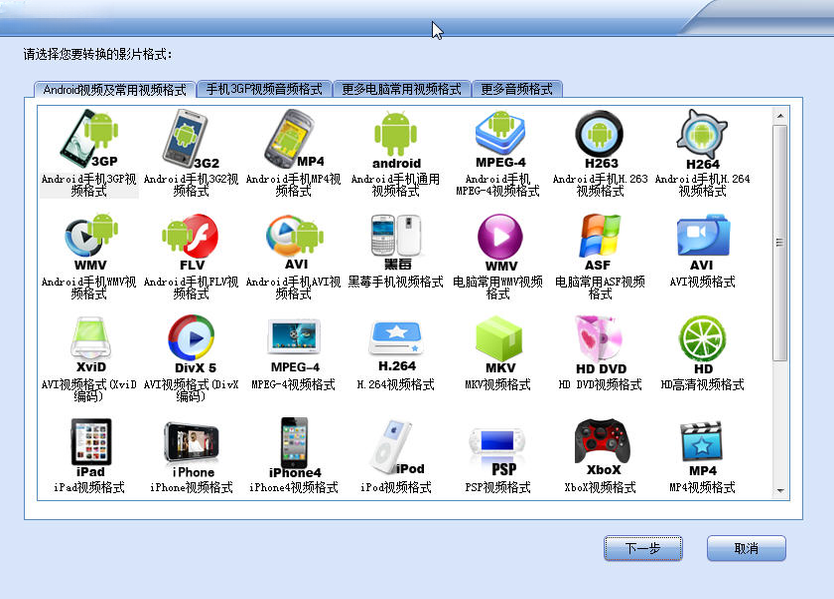
Task: Pick the iPod video format icon
Action: (397, 447)
